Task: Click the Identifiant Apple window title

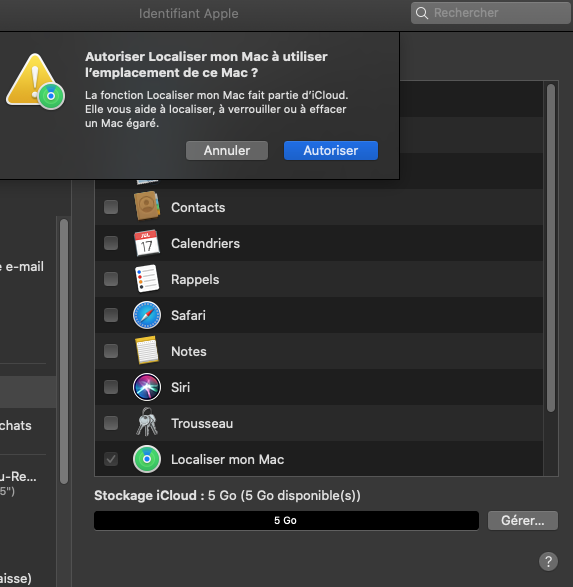Action: tap(188, 13)
